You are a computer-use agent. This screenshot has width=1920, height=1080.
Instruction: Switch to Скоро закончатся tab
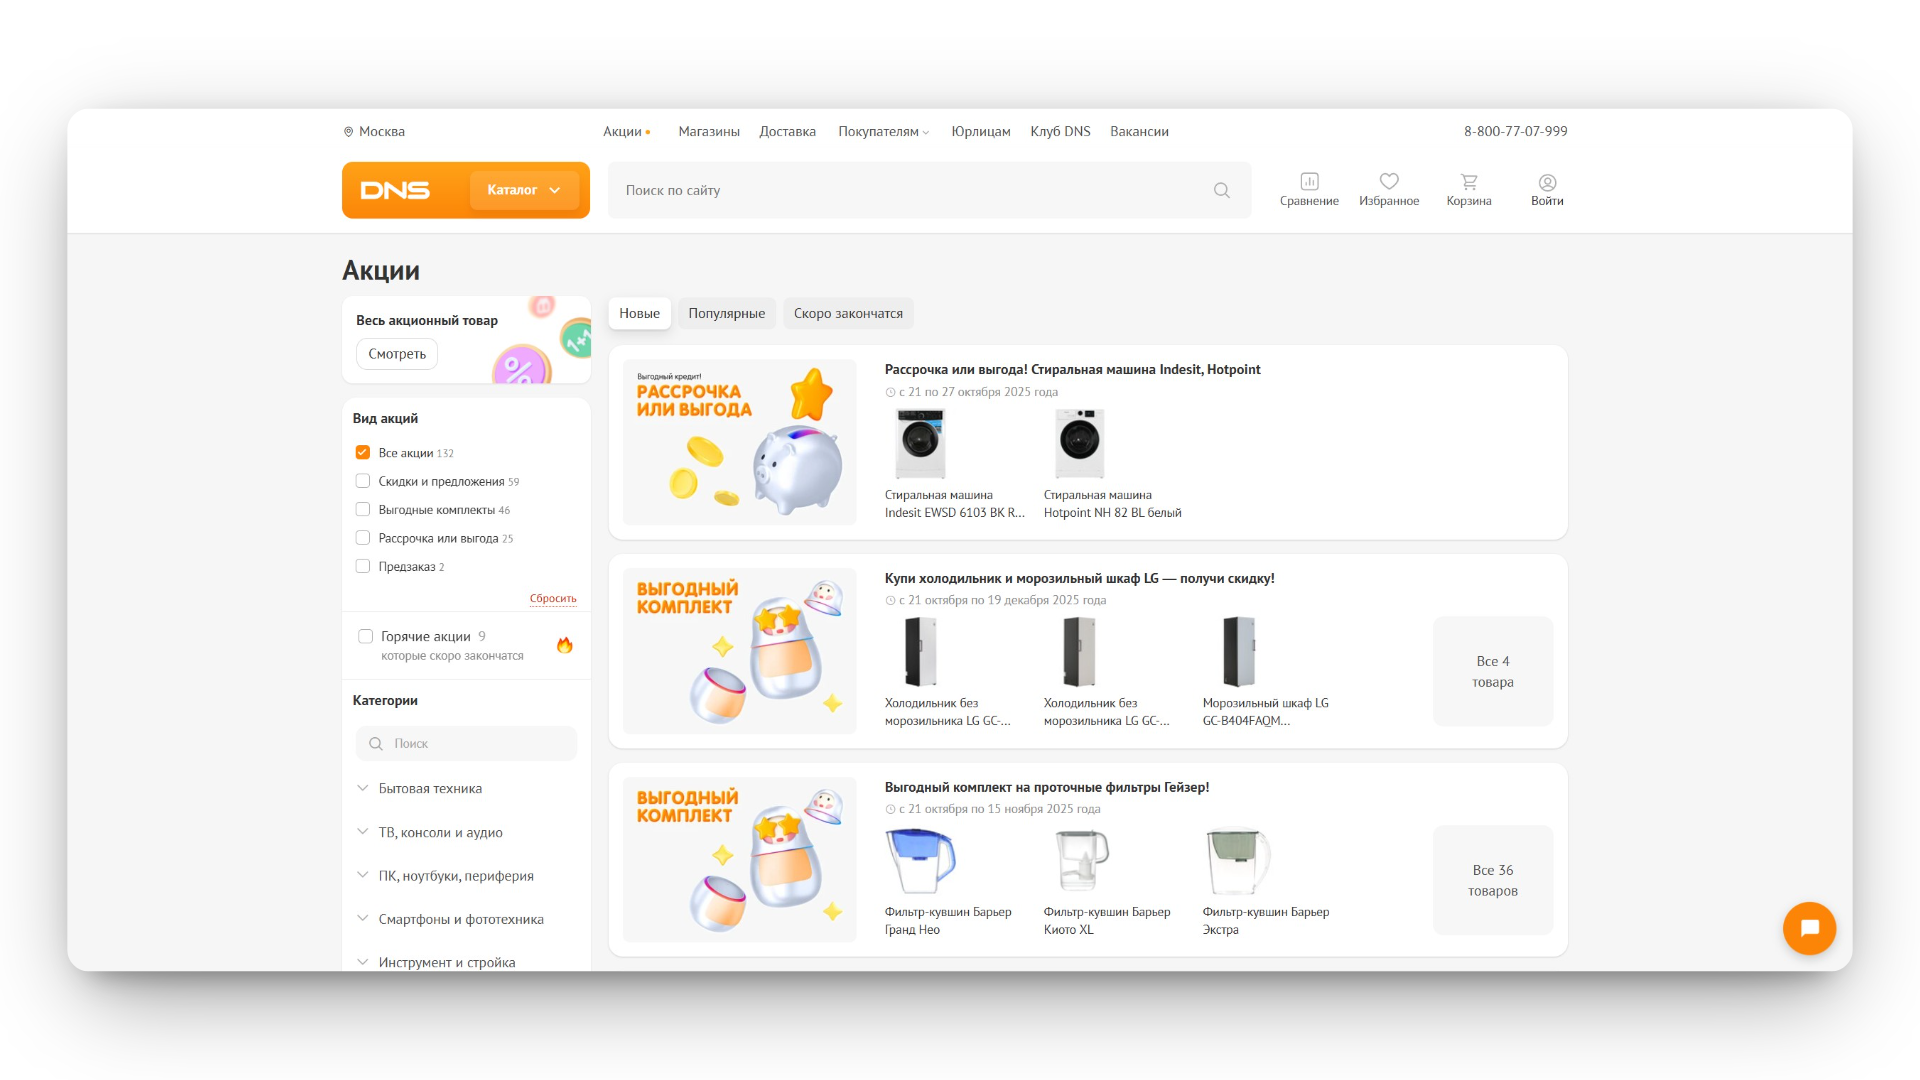[x=848, y=314]
